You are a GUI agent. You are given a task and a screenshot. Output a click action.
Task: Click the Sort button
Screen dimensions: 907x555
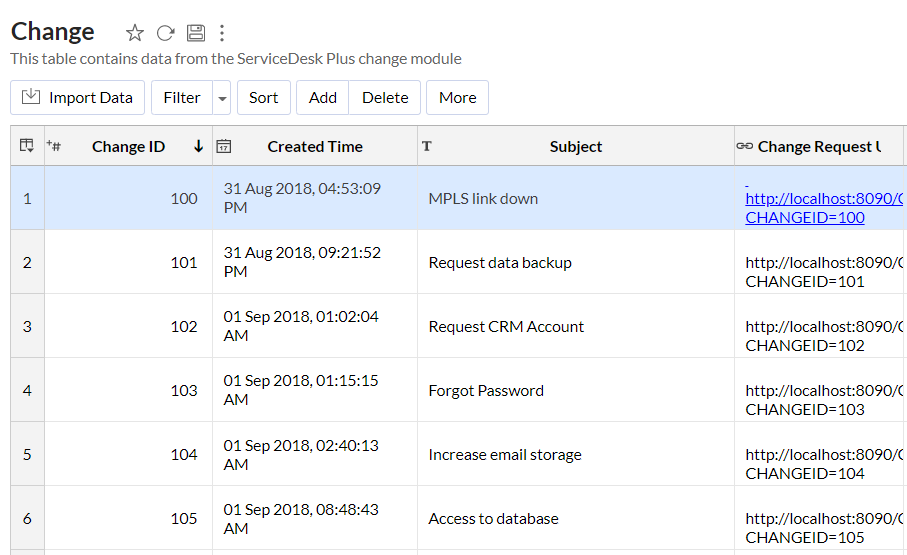coord(264,98)
